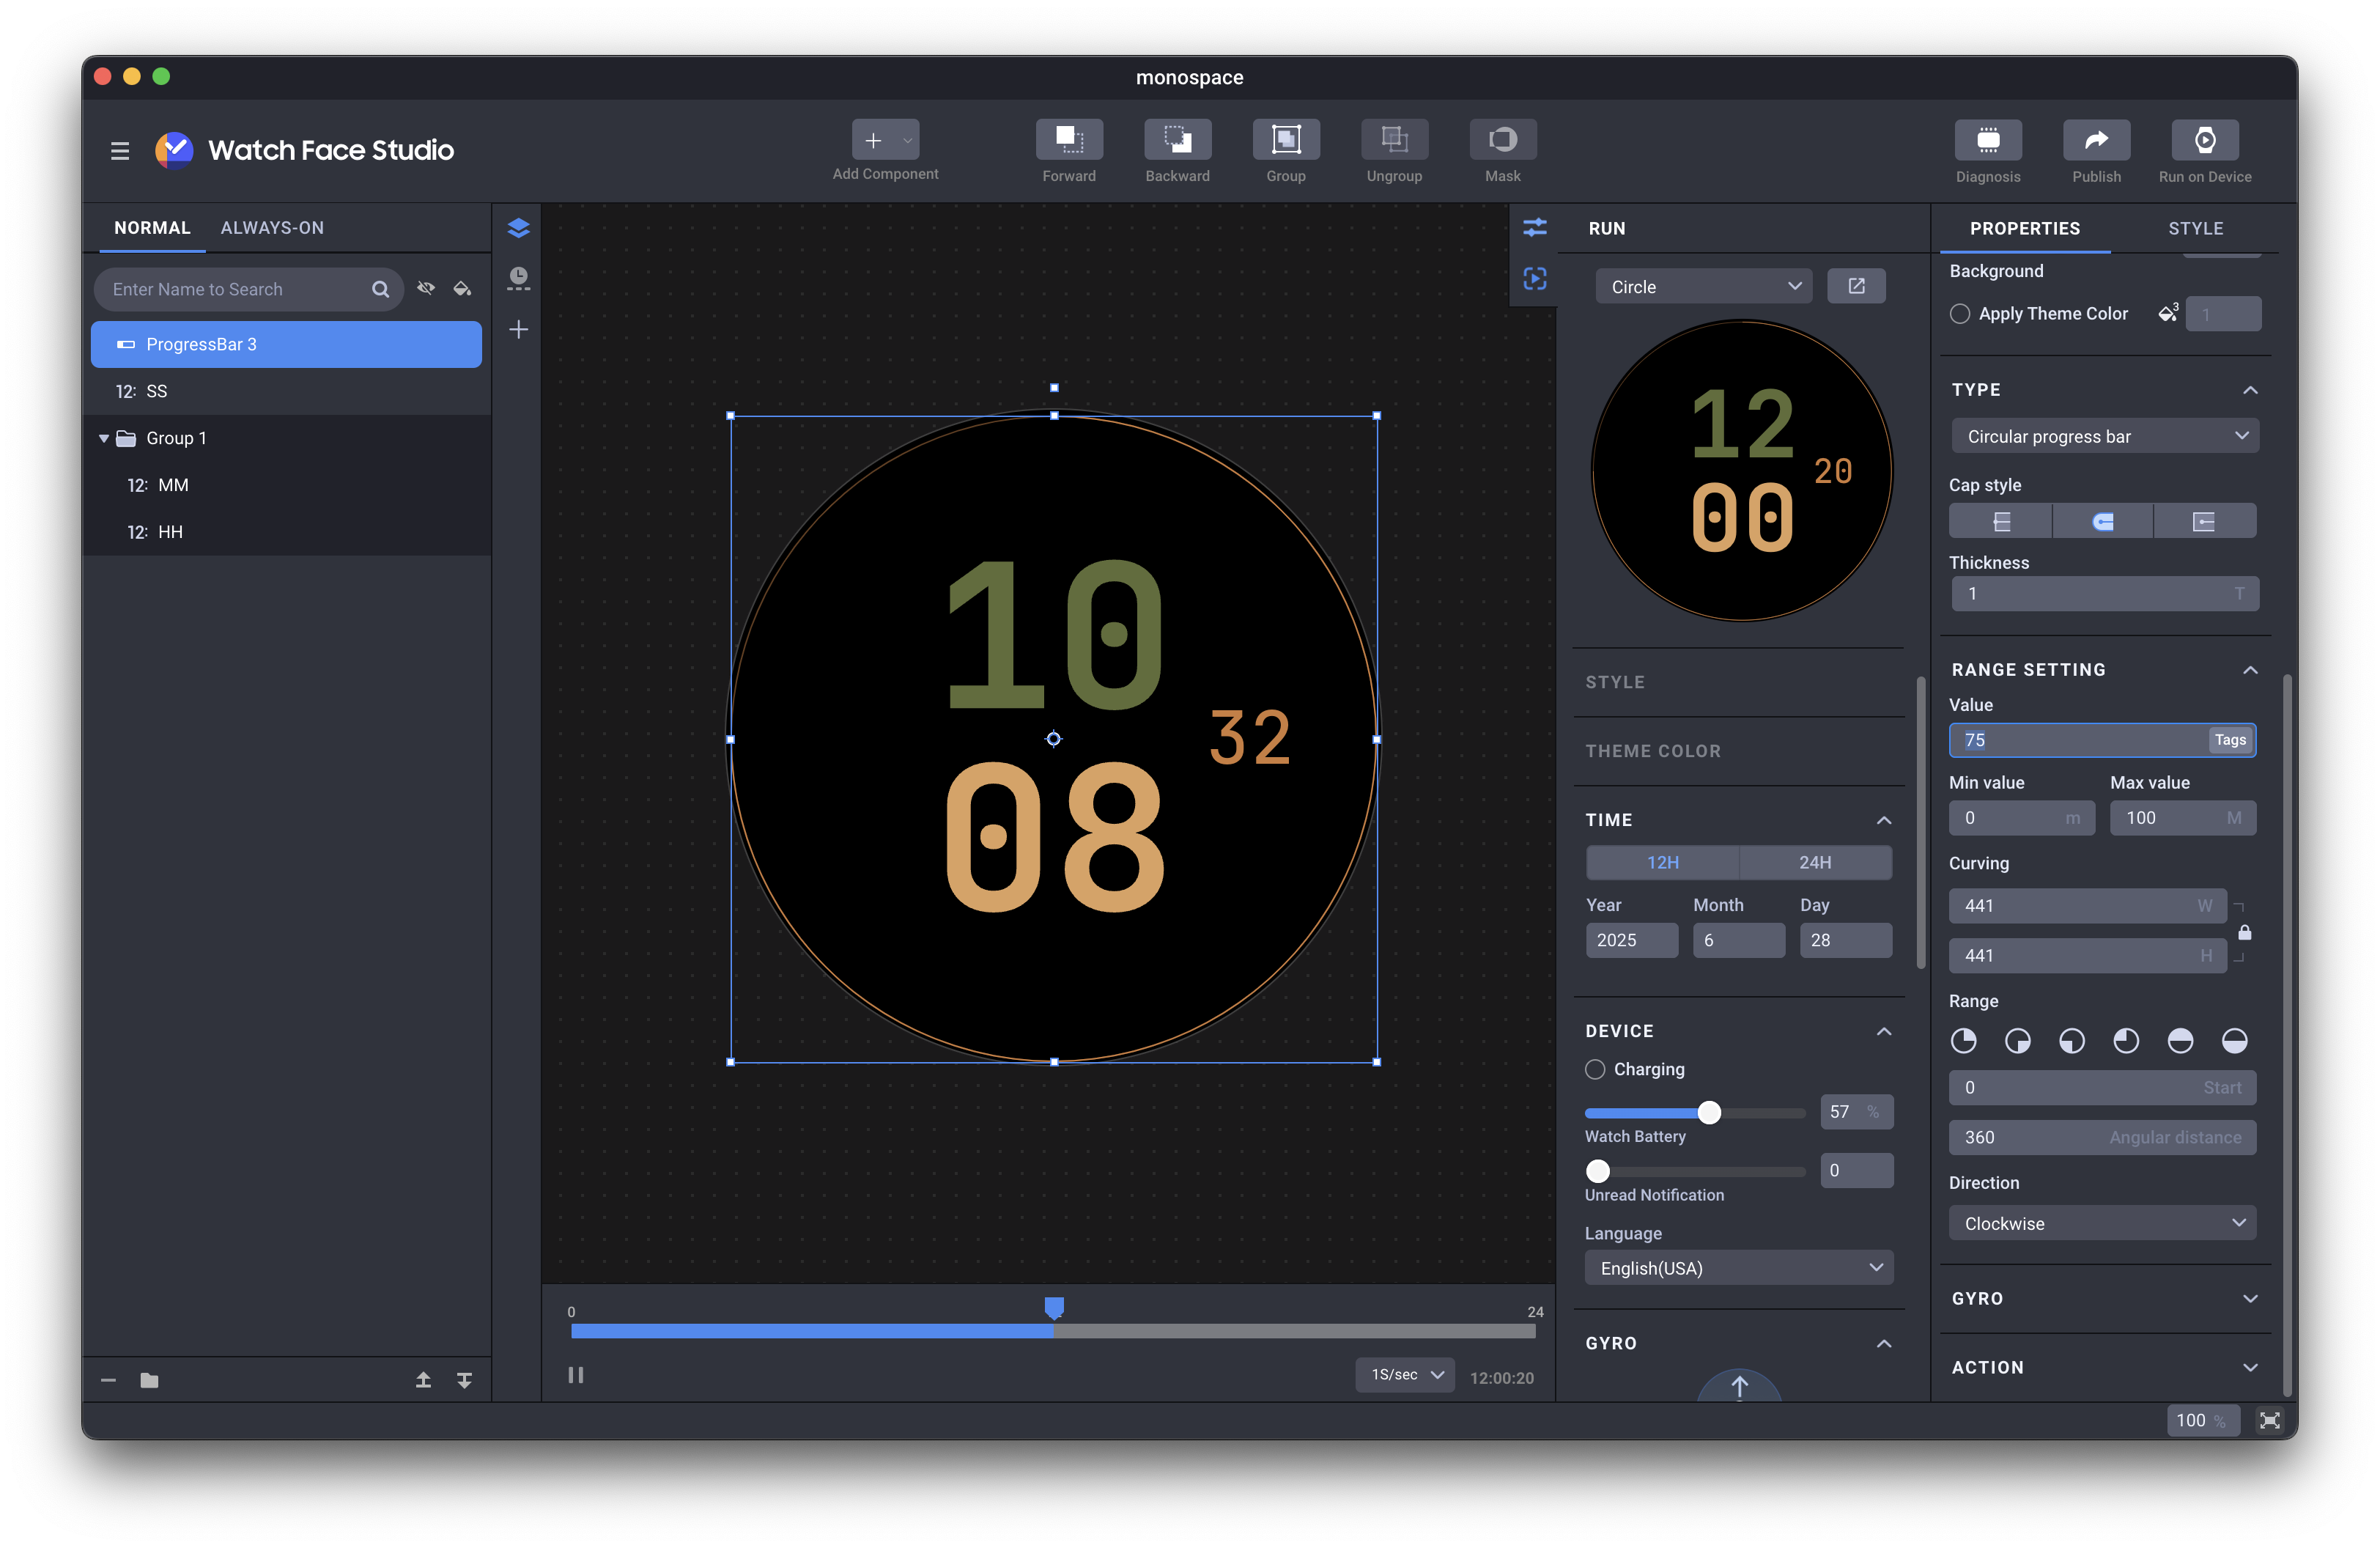Open the STYLE tab in properties
Image resolution: width=2380 pixels, height=1548 pixels.
pos(2195,228)
